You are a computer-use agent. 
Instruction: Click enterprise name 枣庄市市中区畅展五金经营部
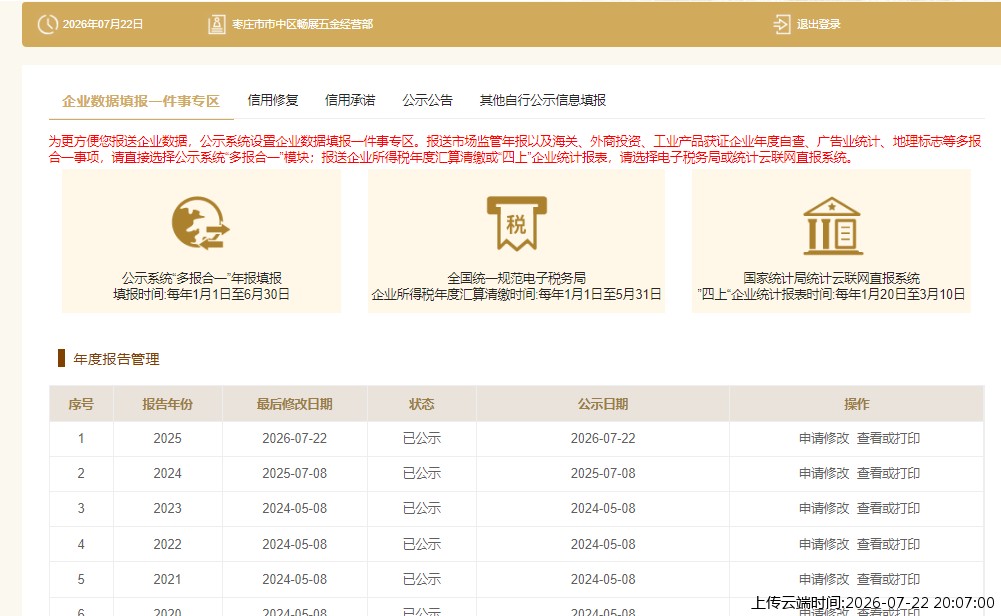(302, 24)
